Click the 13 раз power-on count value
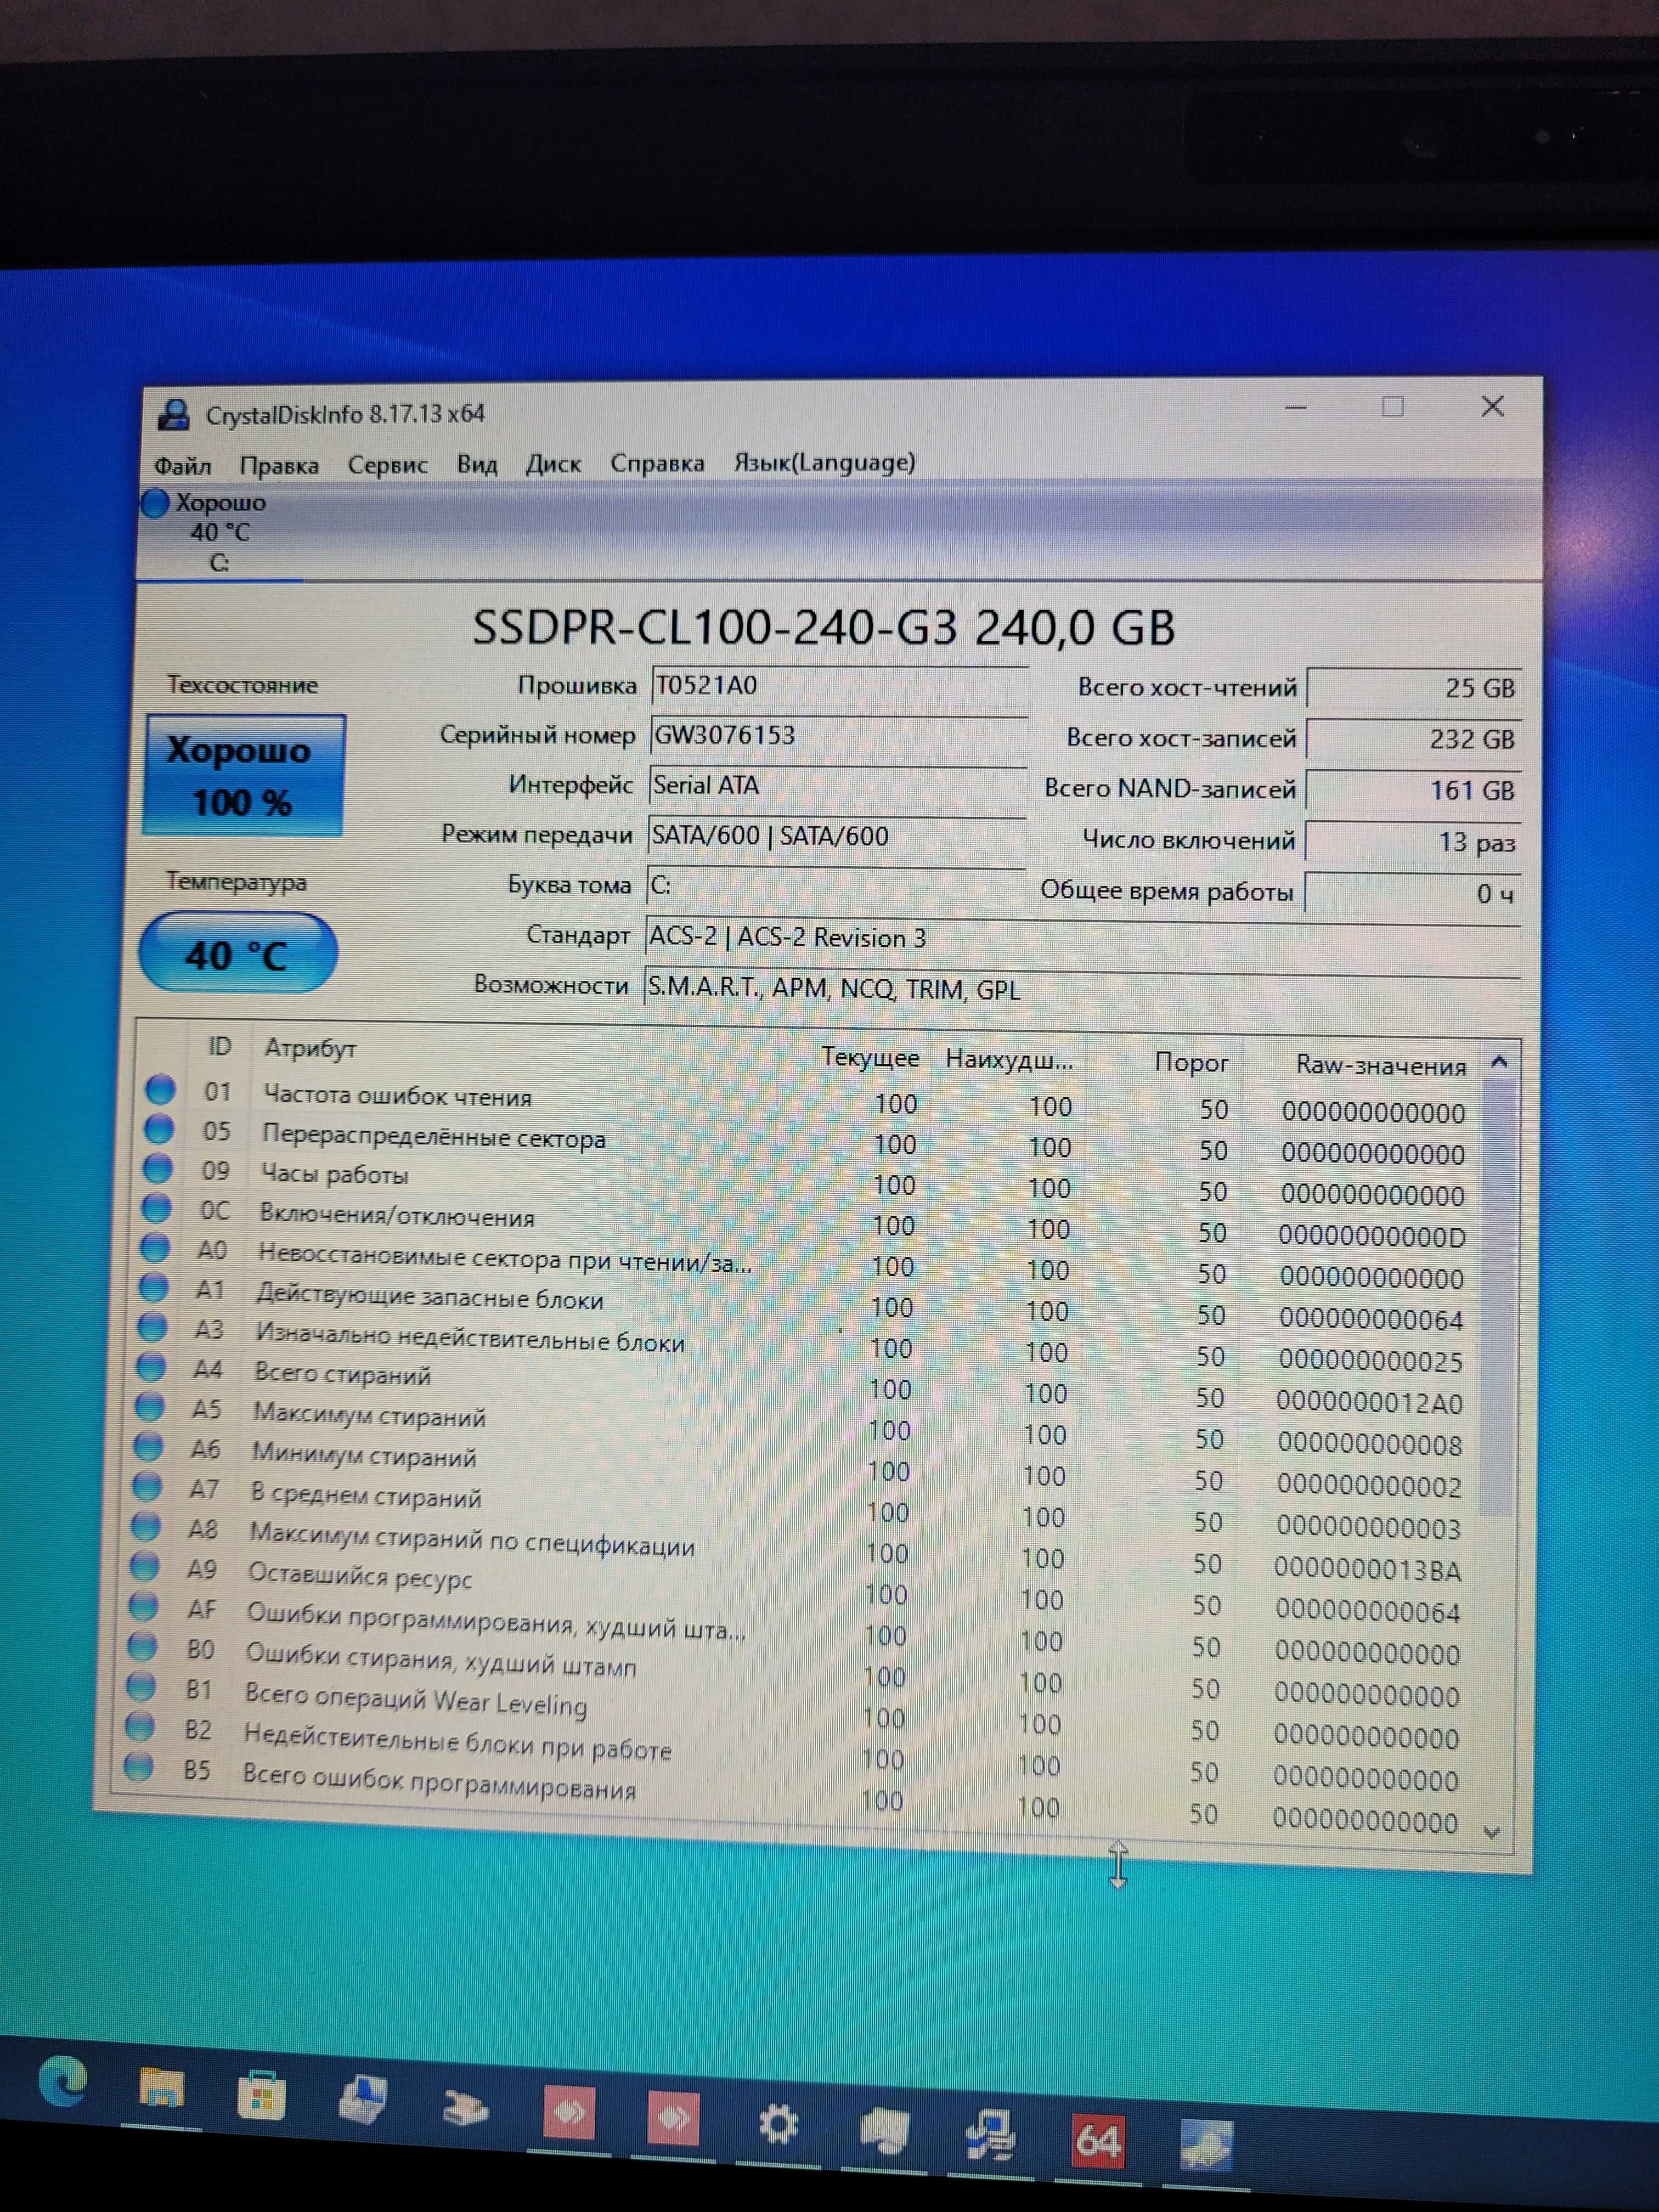The width and height of the screenshot is (1659, 2212). pyautogui.click(x=1413, y=842)
